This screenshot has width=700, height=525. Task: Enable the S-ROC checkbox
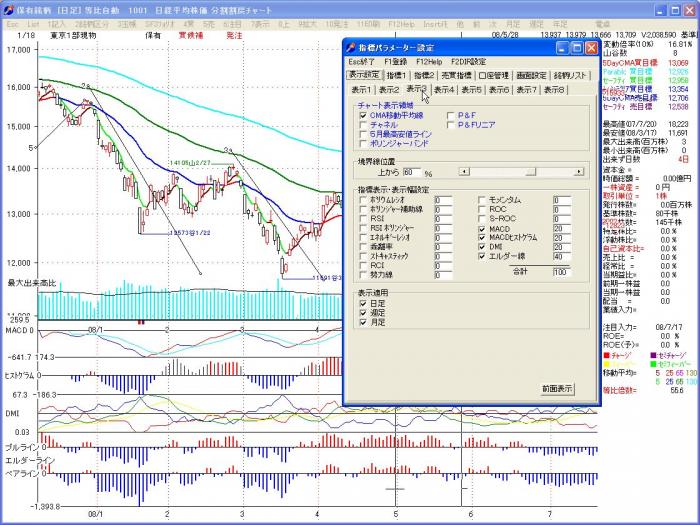coord(482,219)
